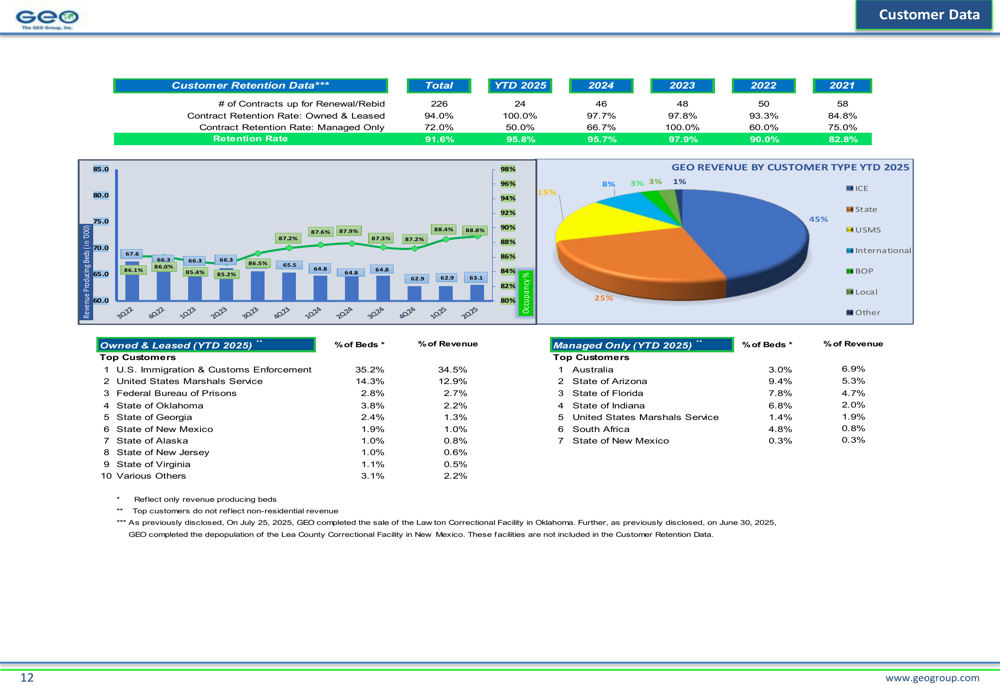1000x685 pixels.
Task: Click U.S. Immigration & Customs Enforcement row
Action: (x=285, y=369)
